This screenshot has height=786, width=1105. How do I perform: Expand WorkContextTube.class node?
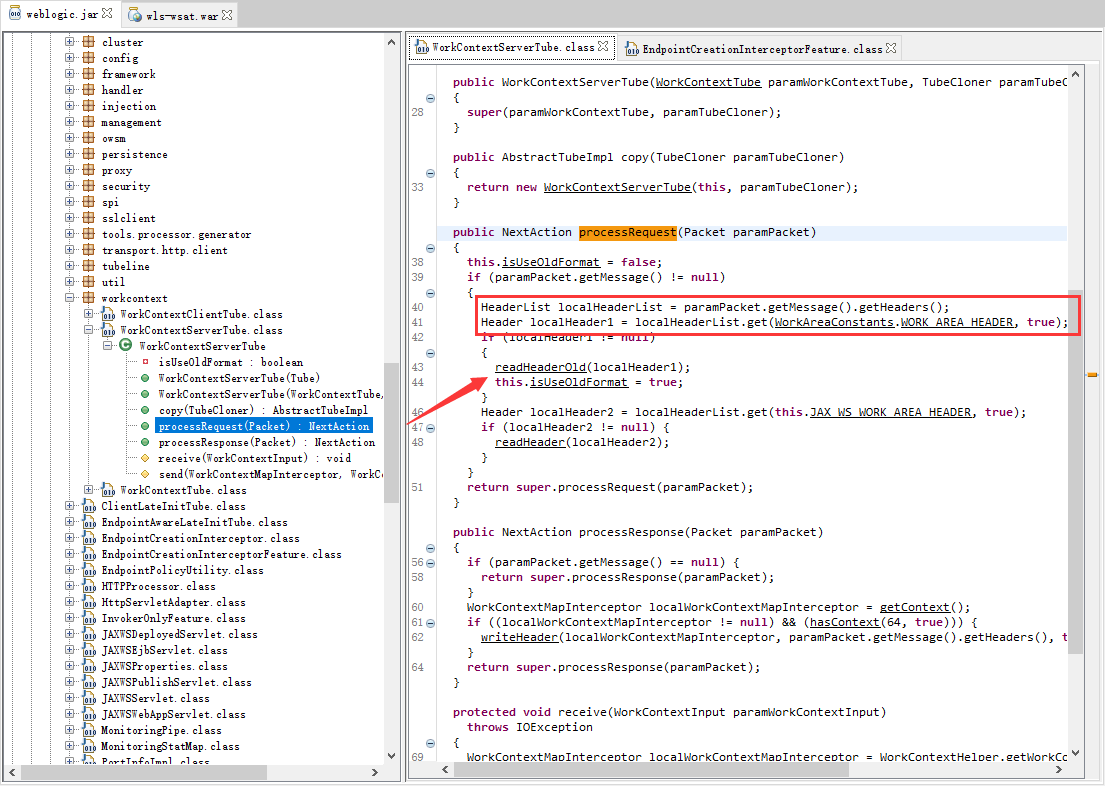pyautogui.click(x=88, y=489)
